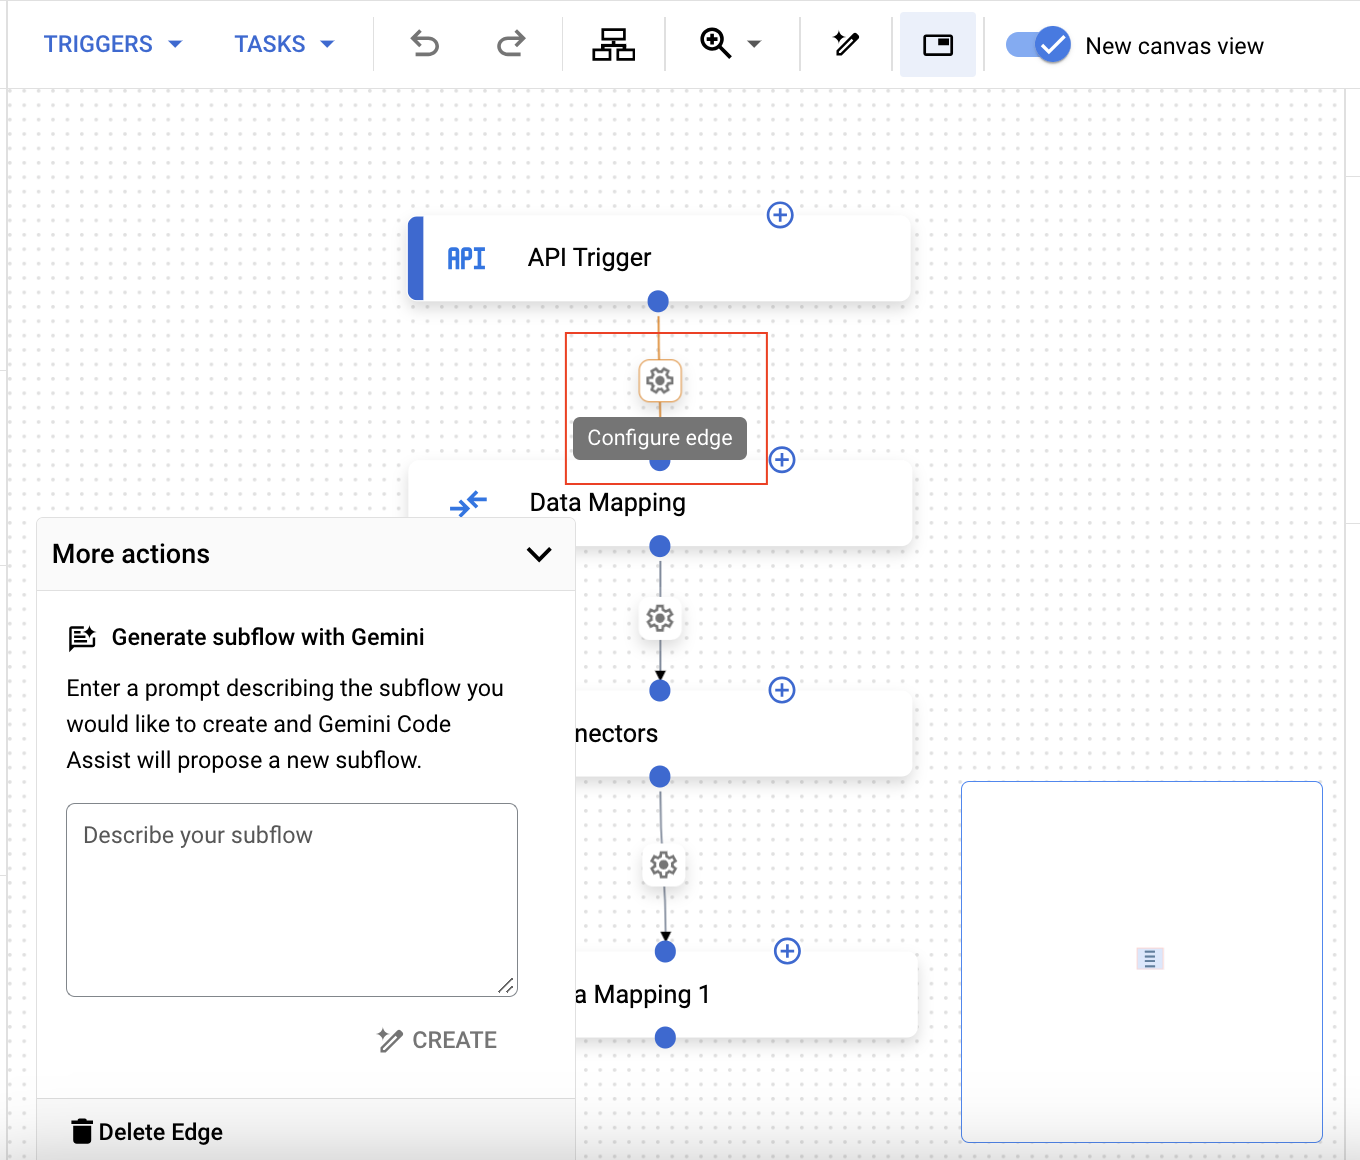Click the Data Mapping arrows icon
Viewport: 1360px width, 1160px height.
click(x=468, y=503)
